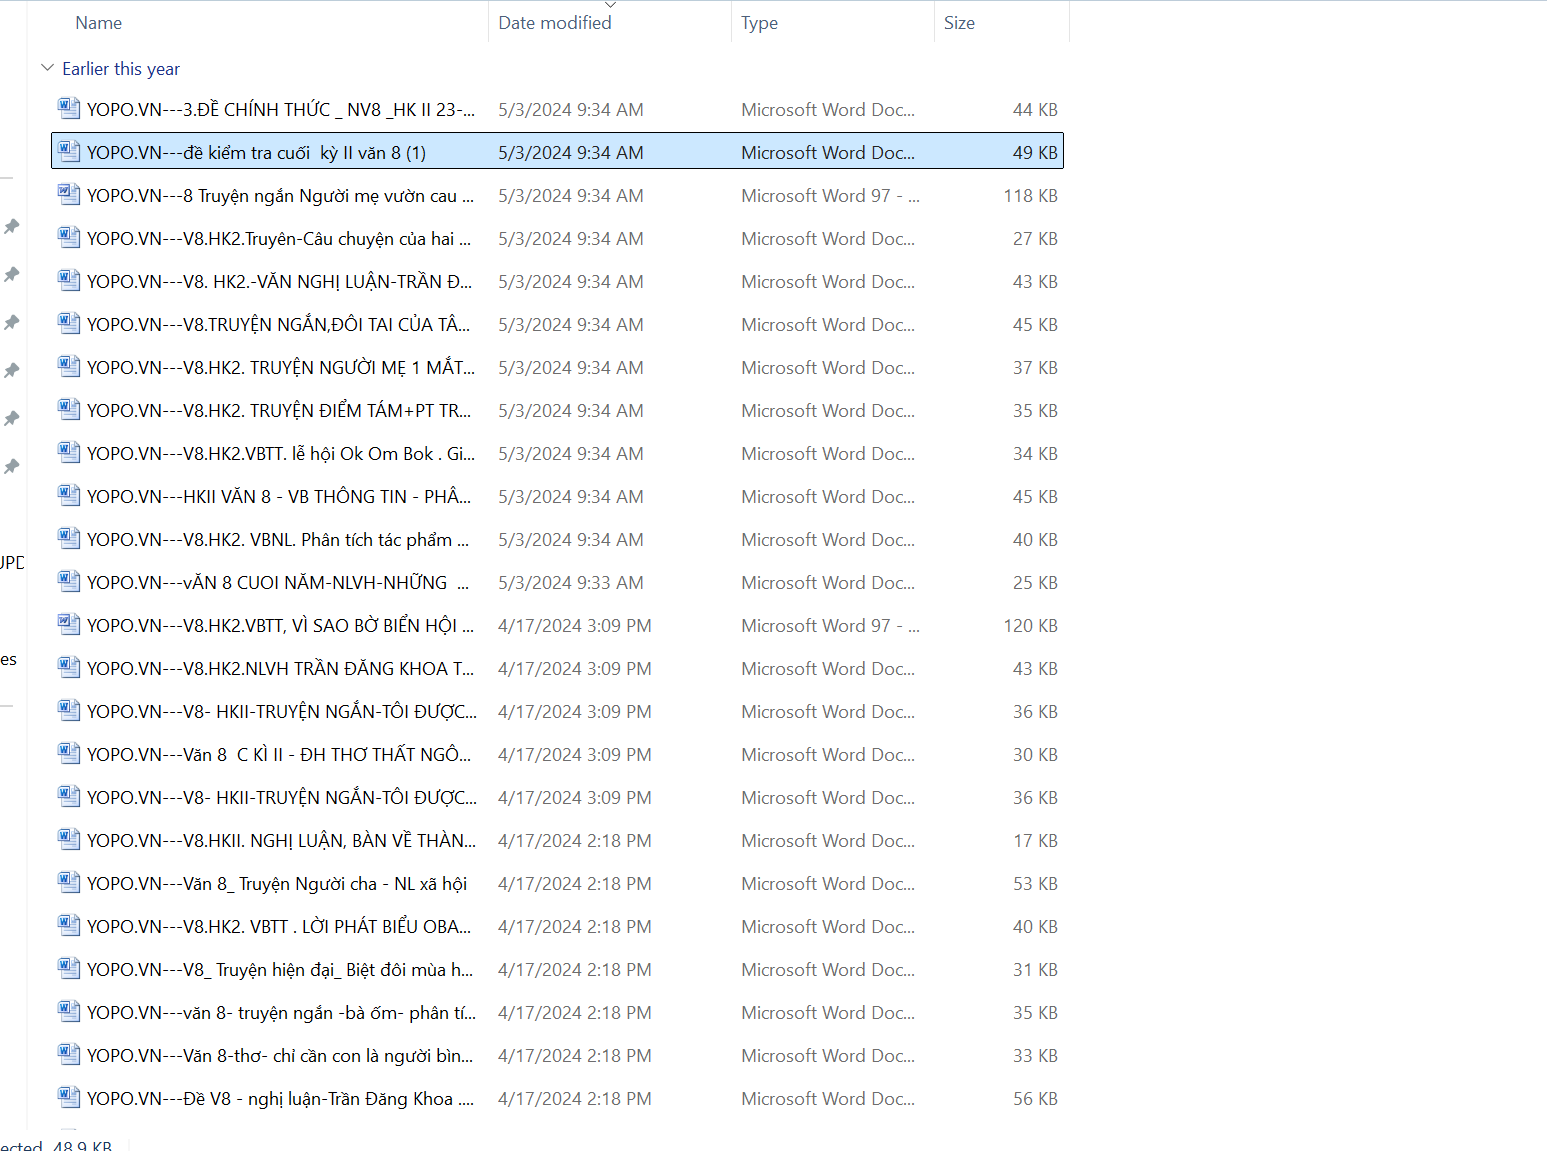This screenshot has width=1547, height=1151.
Task: Click Word icon of 'truyện ngắn -bà ốm' file
Action: (x=69, y=1011)
